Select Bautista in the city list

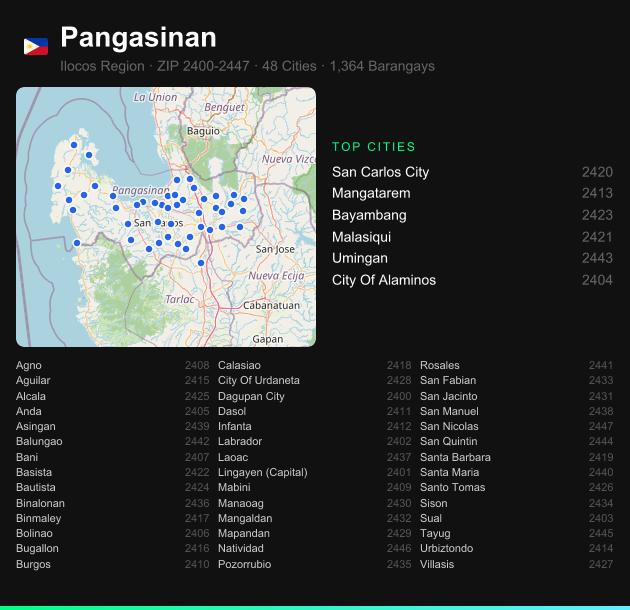coord(112,487)
